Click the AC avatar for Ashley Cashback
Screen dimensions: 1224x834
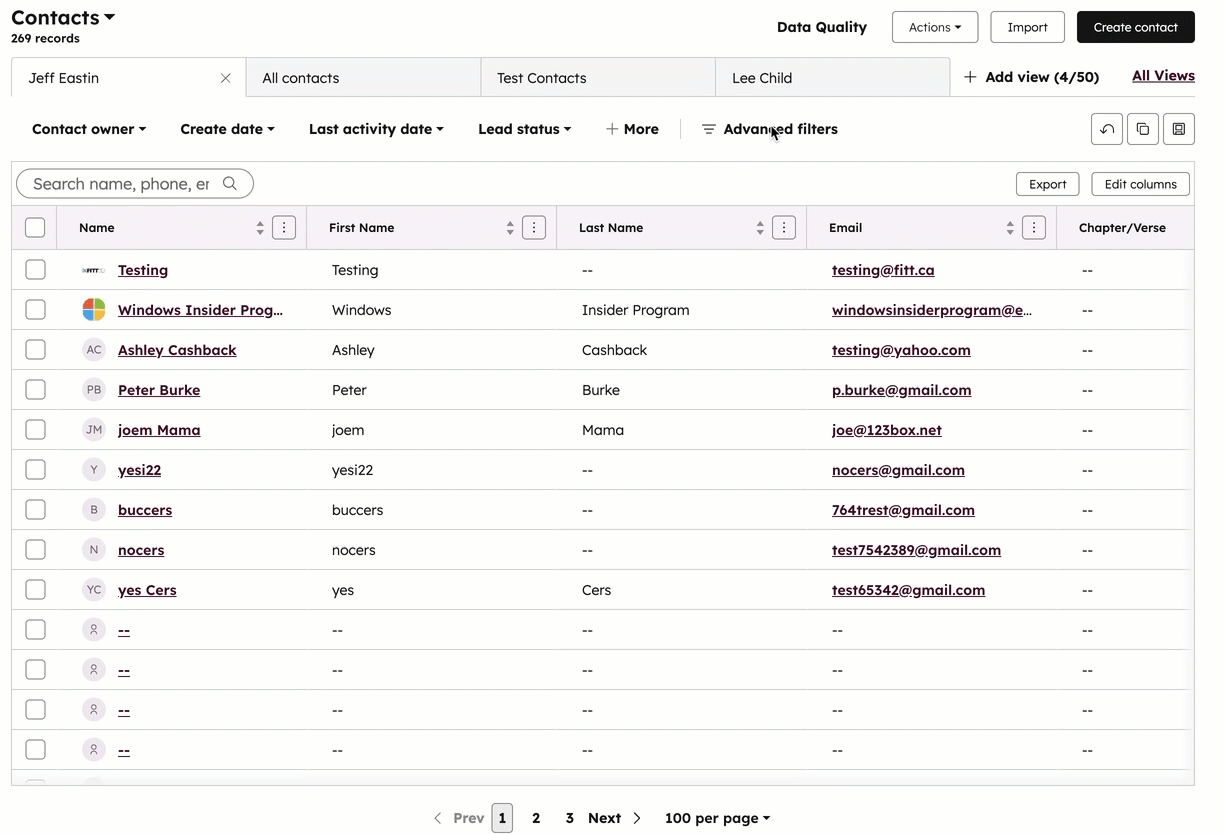[94, 350]
